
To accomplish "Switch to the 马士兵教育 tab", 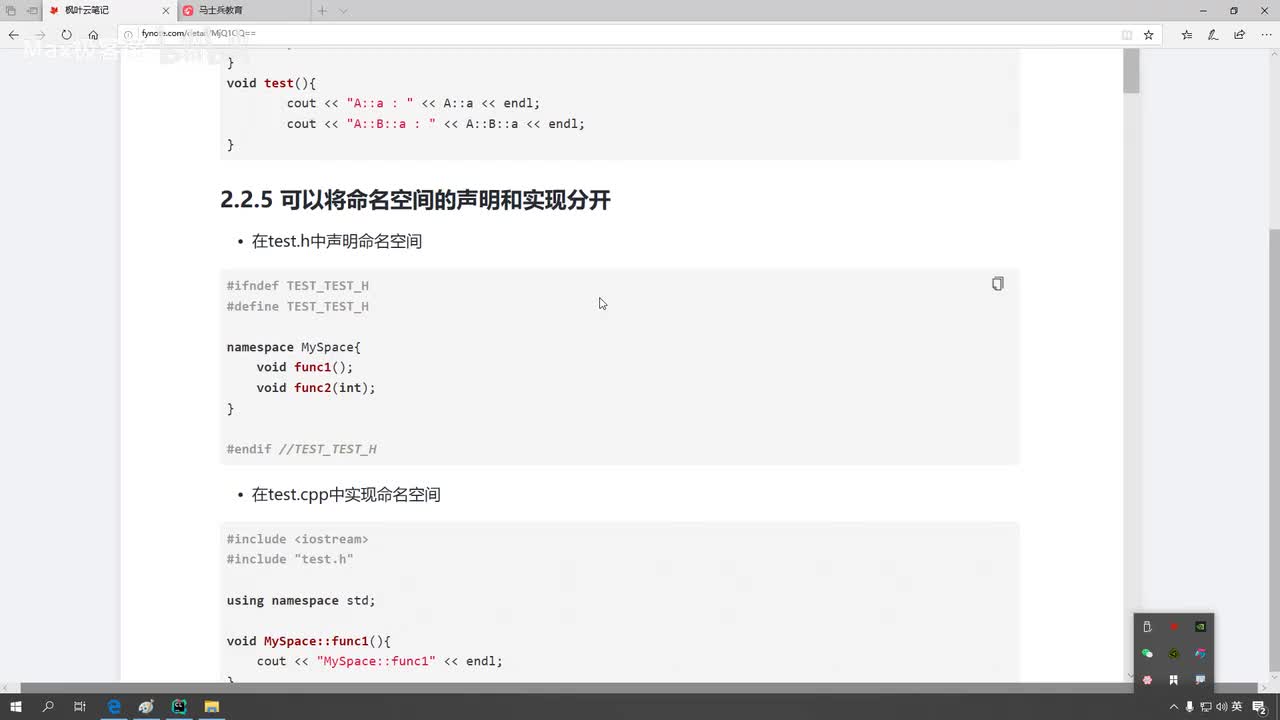I will click(242, 11).
